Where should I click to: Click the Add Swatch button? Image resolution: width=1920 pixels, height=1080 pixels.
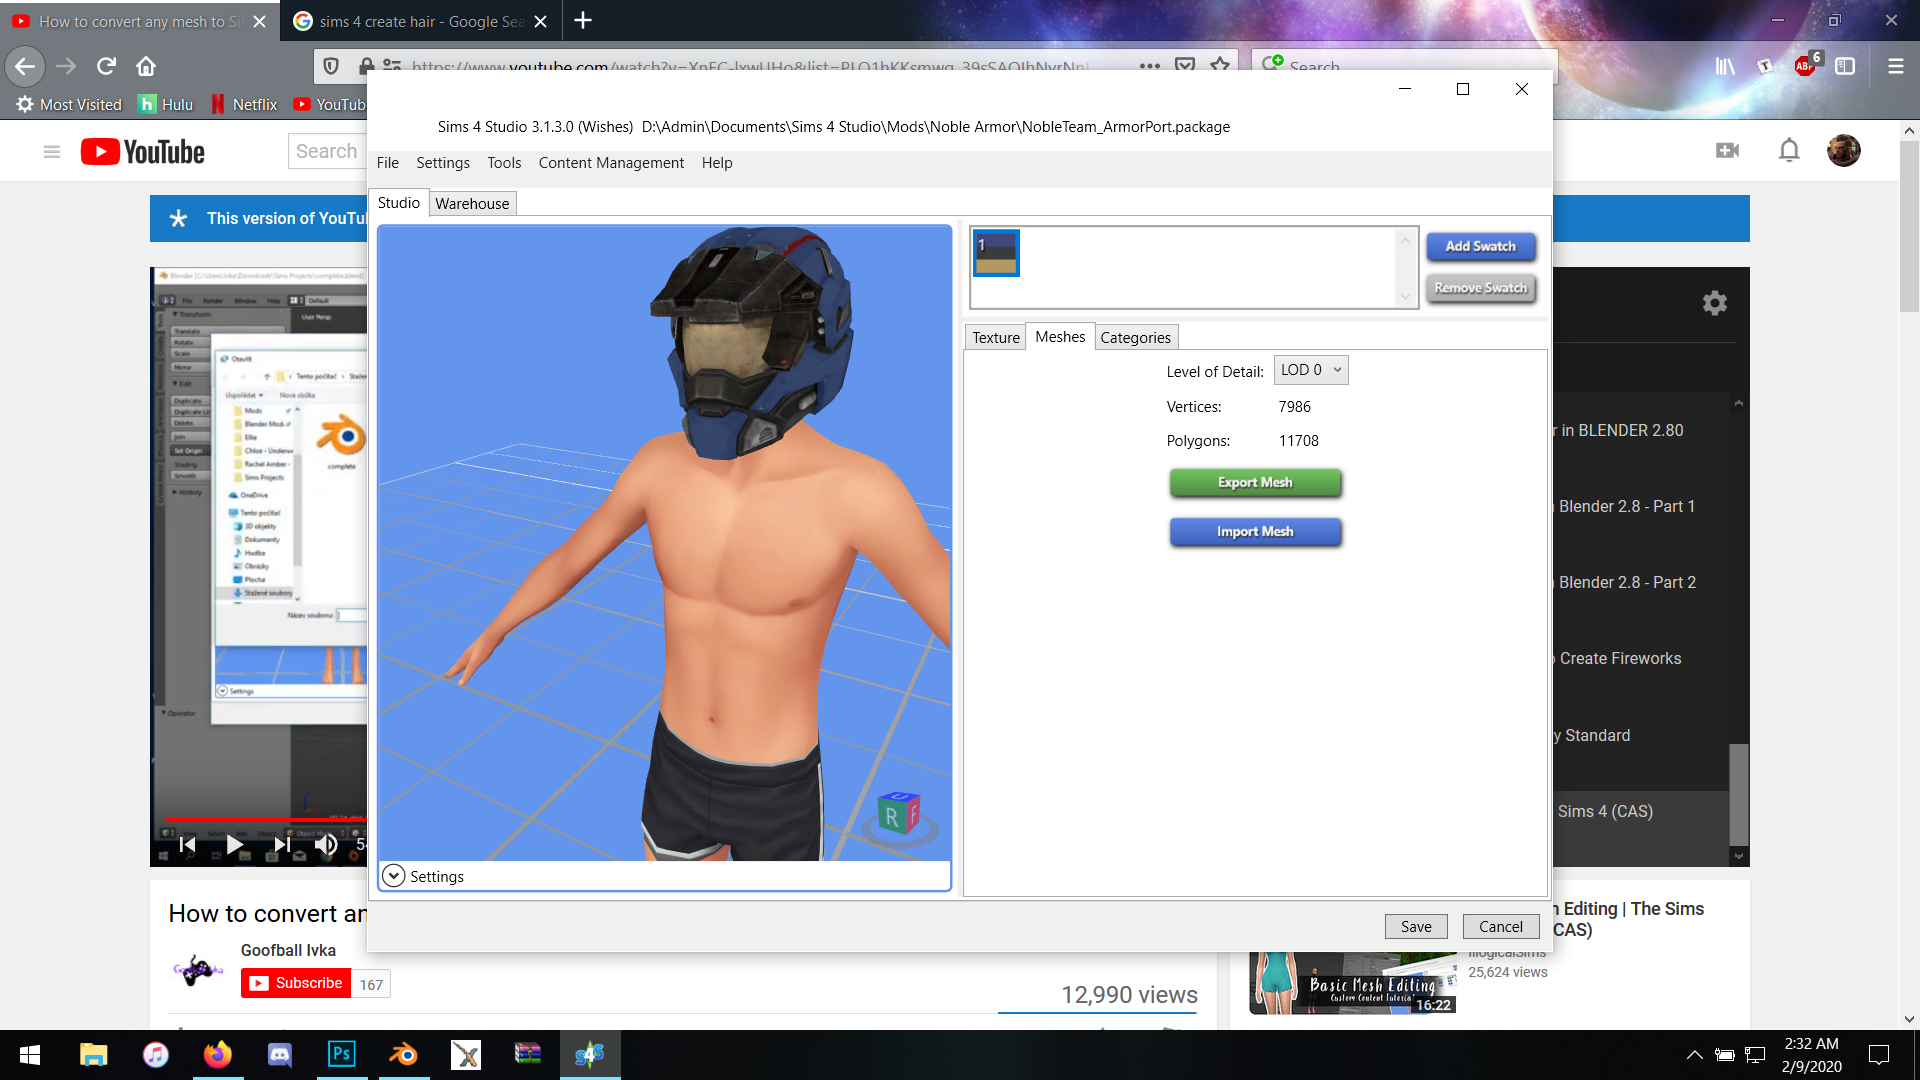pyautogui.click(x=1480, y=246)
